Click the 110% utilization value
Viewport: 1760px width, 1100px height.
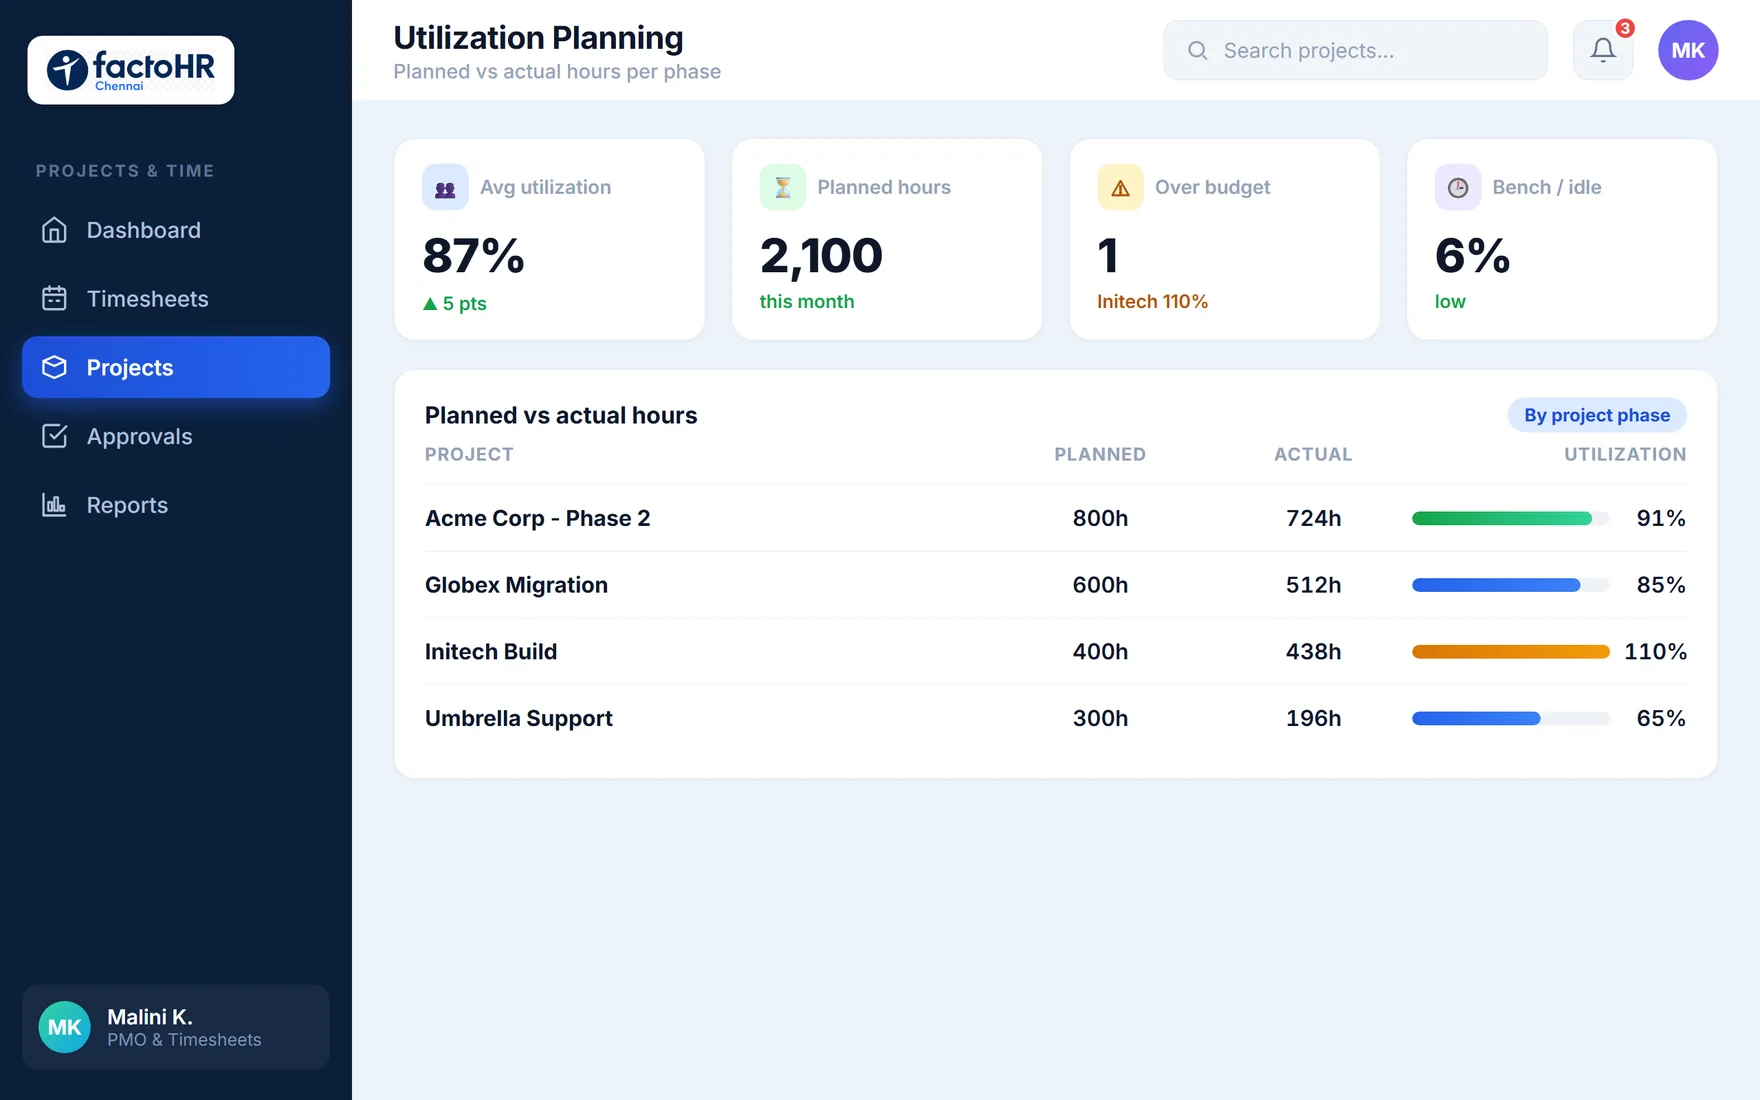1655,652
